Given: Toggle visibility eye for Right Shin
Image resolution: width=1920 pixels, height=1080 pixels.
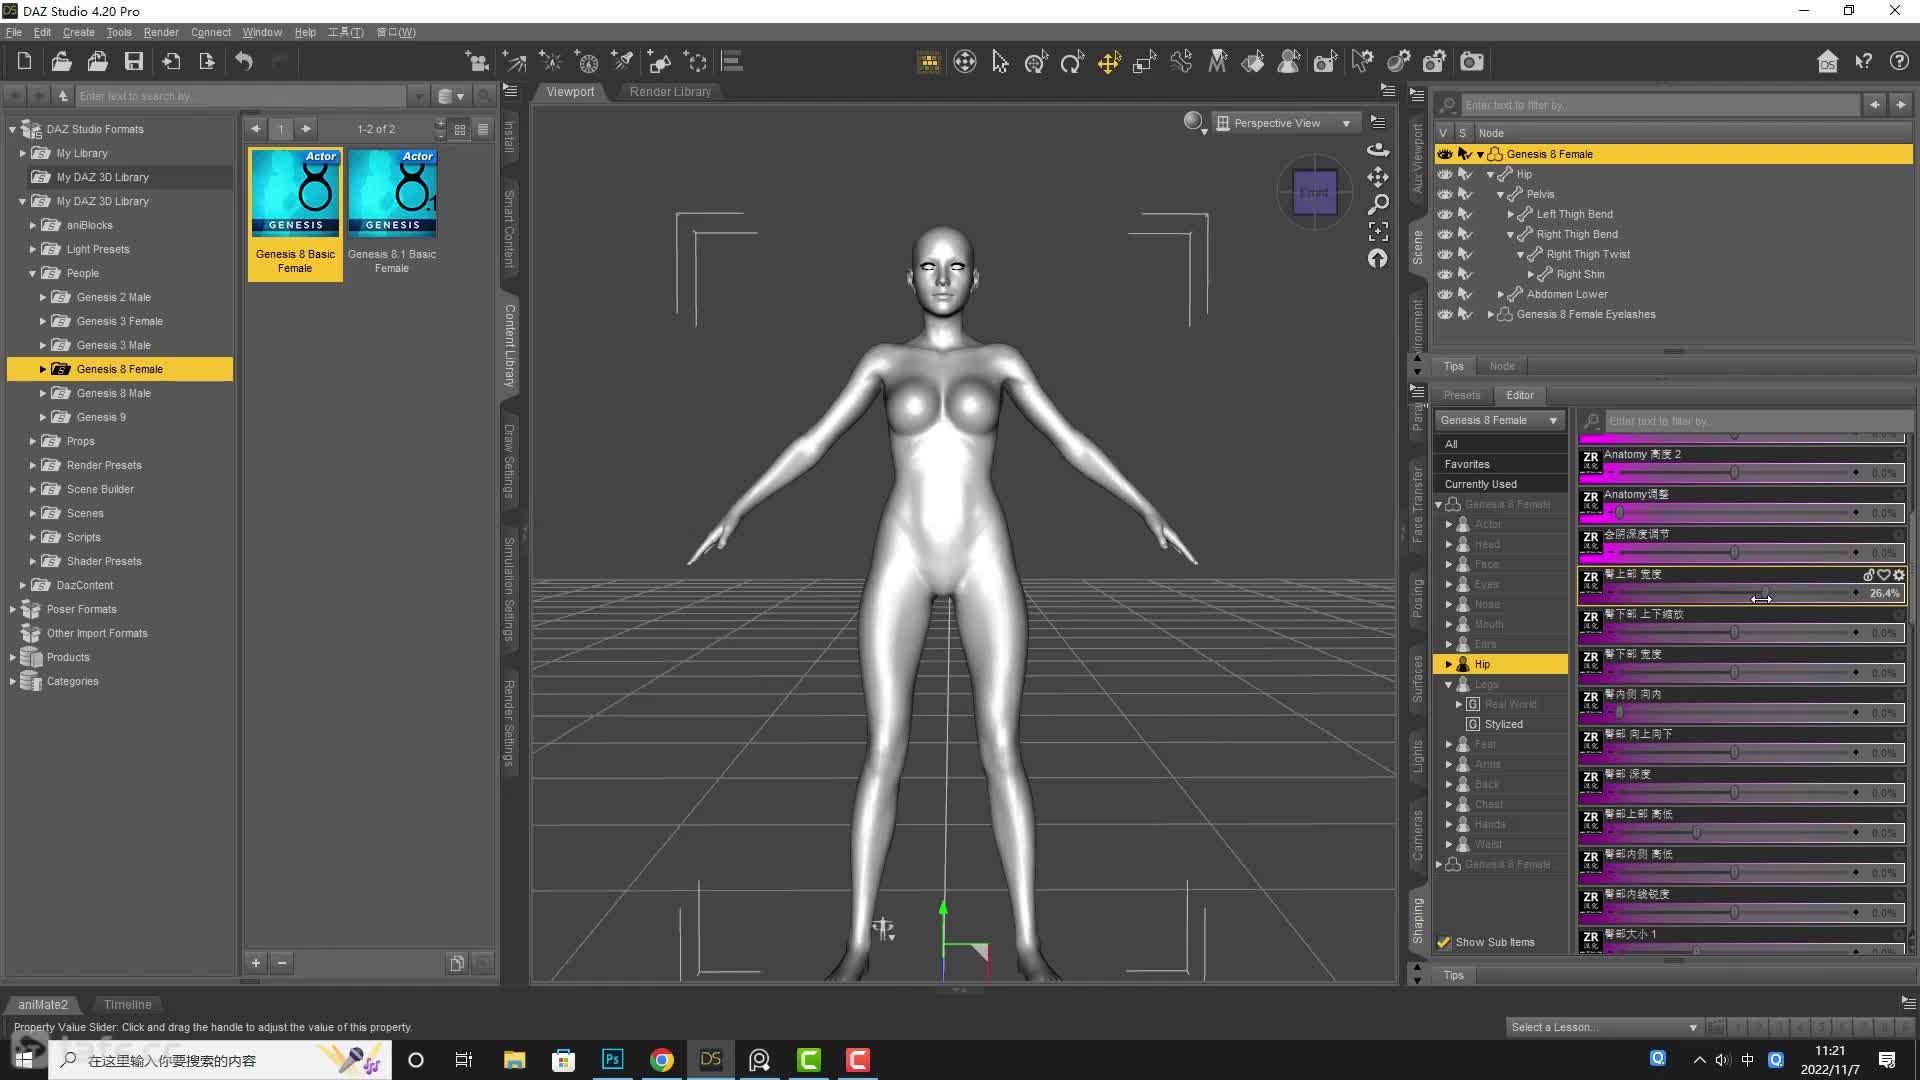Looking at the screenshot, I should pos(1445,274).
